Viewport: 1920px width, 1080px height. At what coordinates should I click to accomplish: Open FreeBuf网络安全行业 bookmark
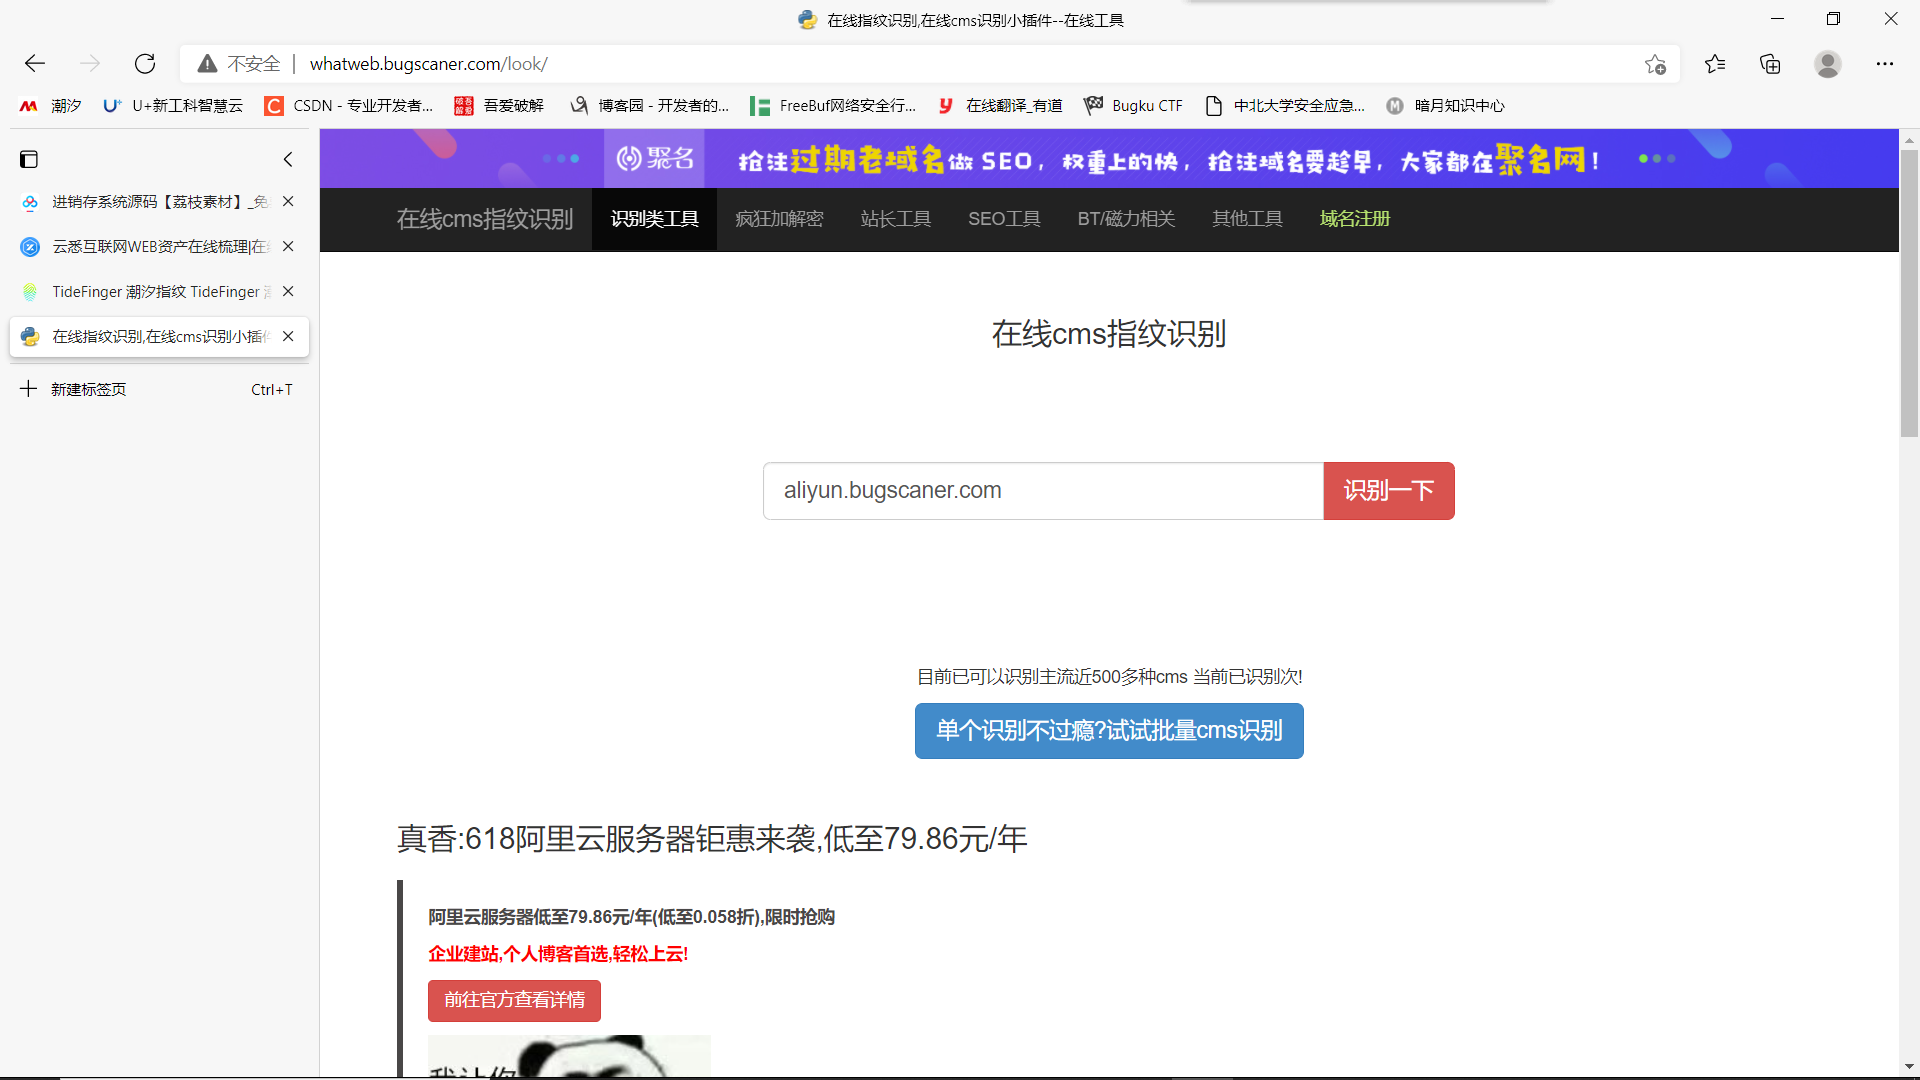click(833, 105)
